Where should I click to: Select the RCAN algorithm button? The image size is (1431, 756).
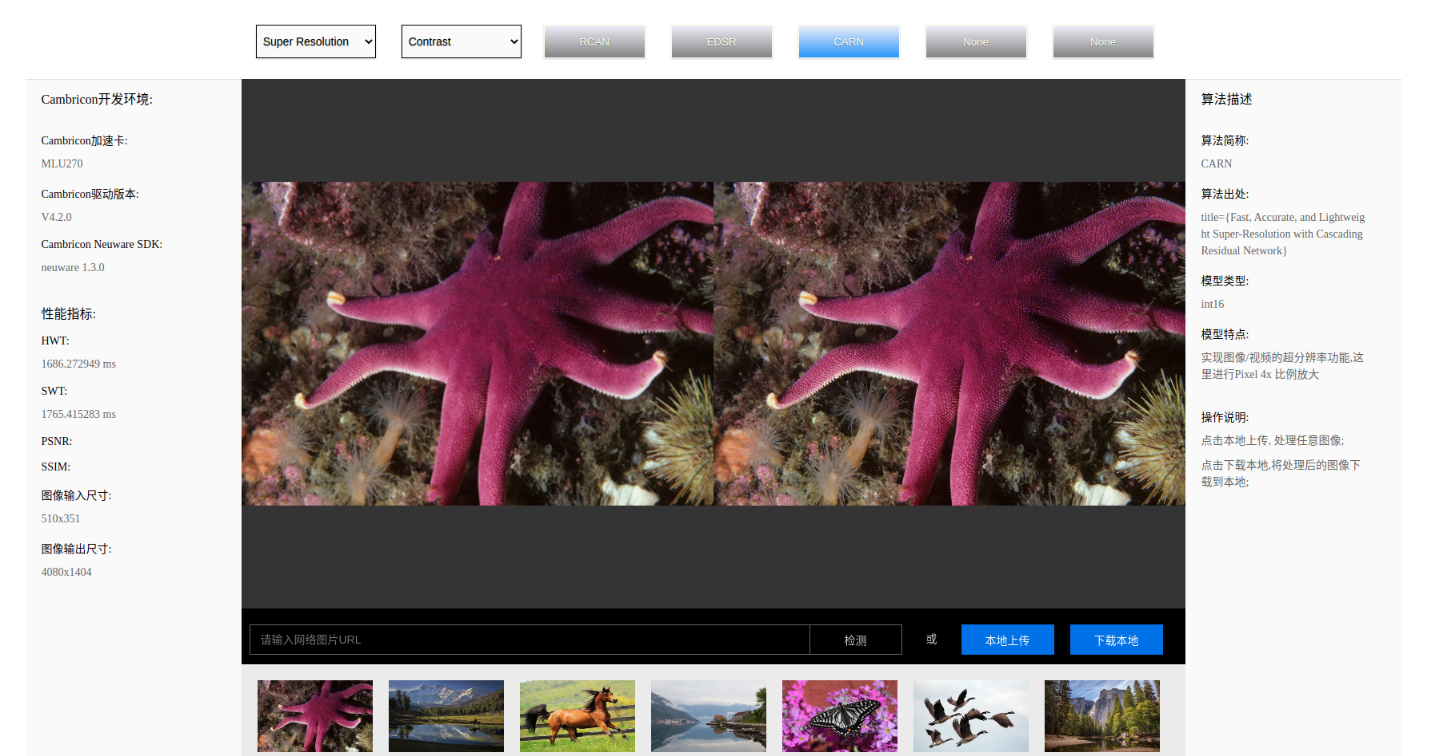(594, 42)
